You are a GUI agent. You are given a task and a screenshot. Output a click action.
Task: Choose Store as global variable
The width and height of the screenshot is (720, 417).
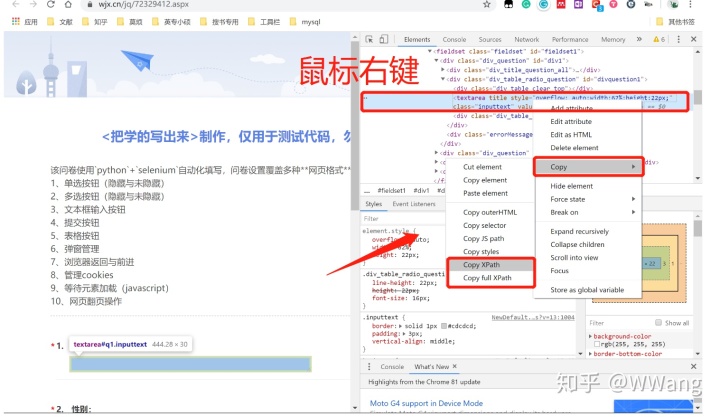588,290
